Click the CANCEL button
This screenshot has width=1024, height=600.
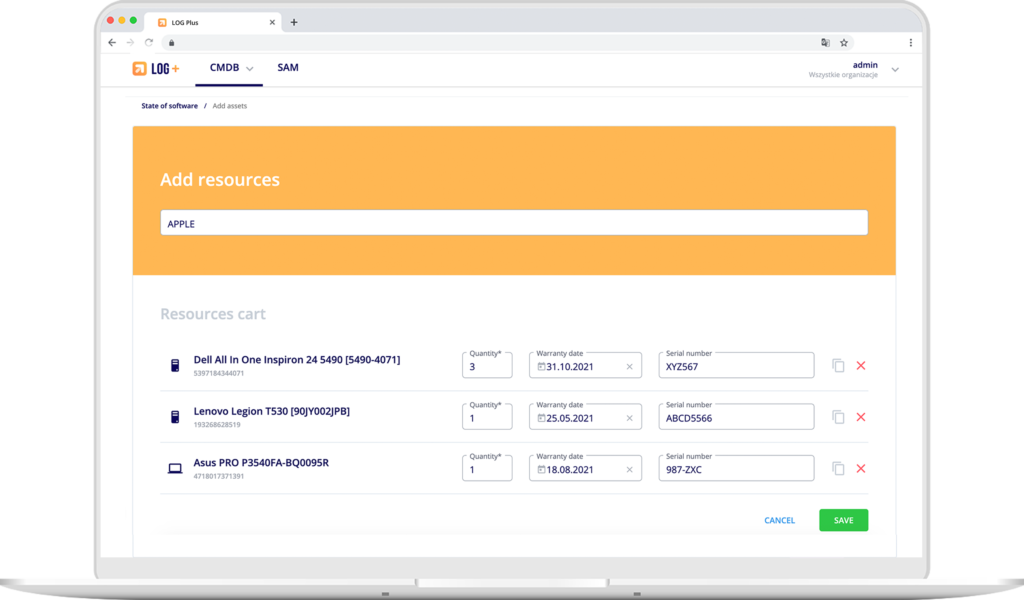click(780, 520)
